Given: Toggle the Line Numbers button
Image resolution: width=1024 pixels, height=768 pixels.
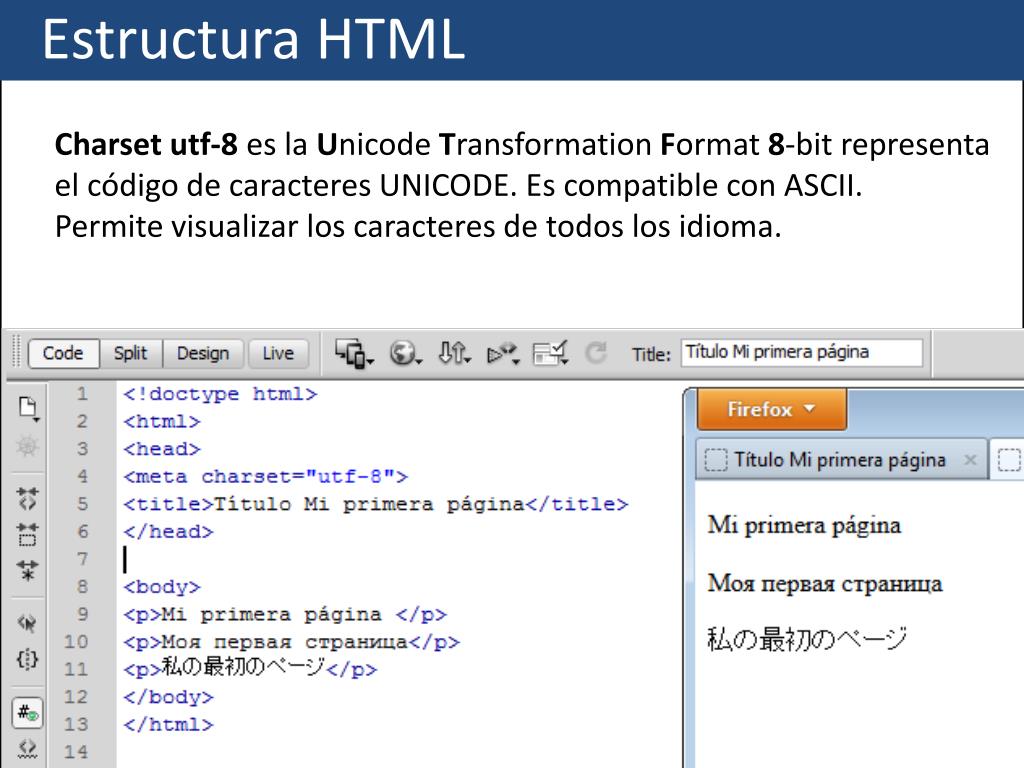Looking at the screenshot, I should click(x=28, y=713).
